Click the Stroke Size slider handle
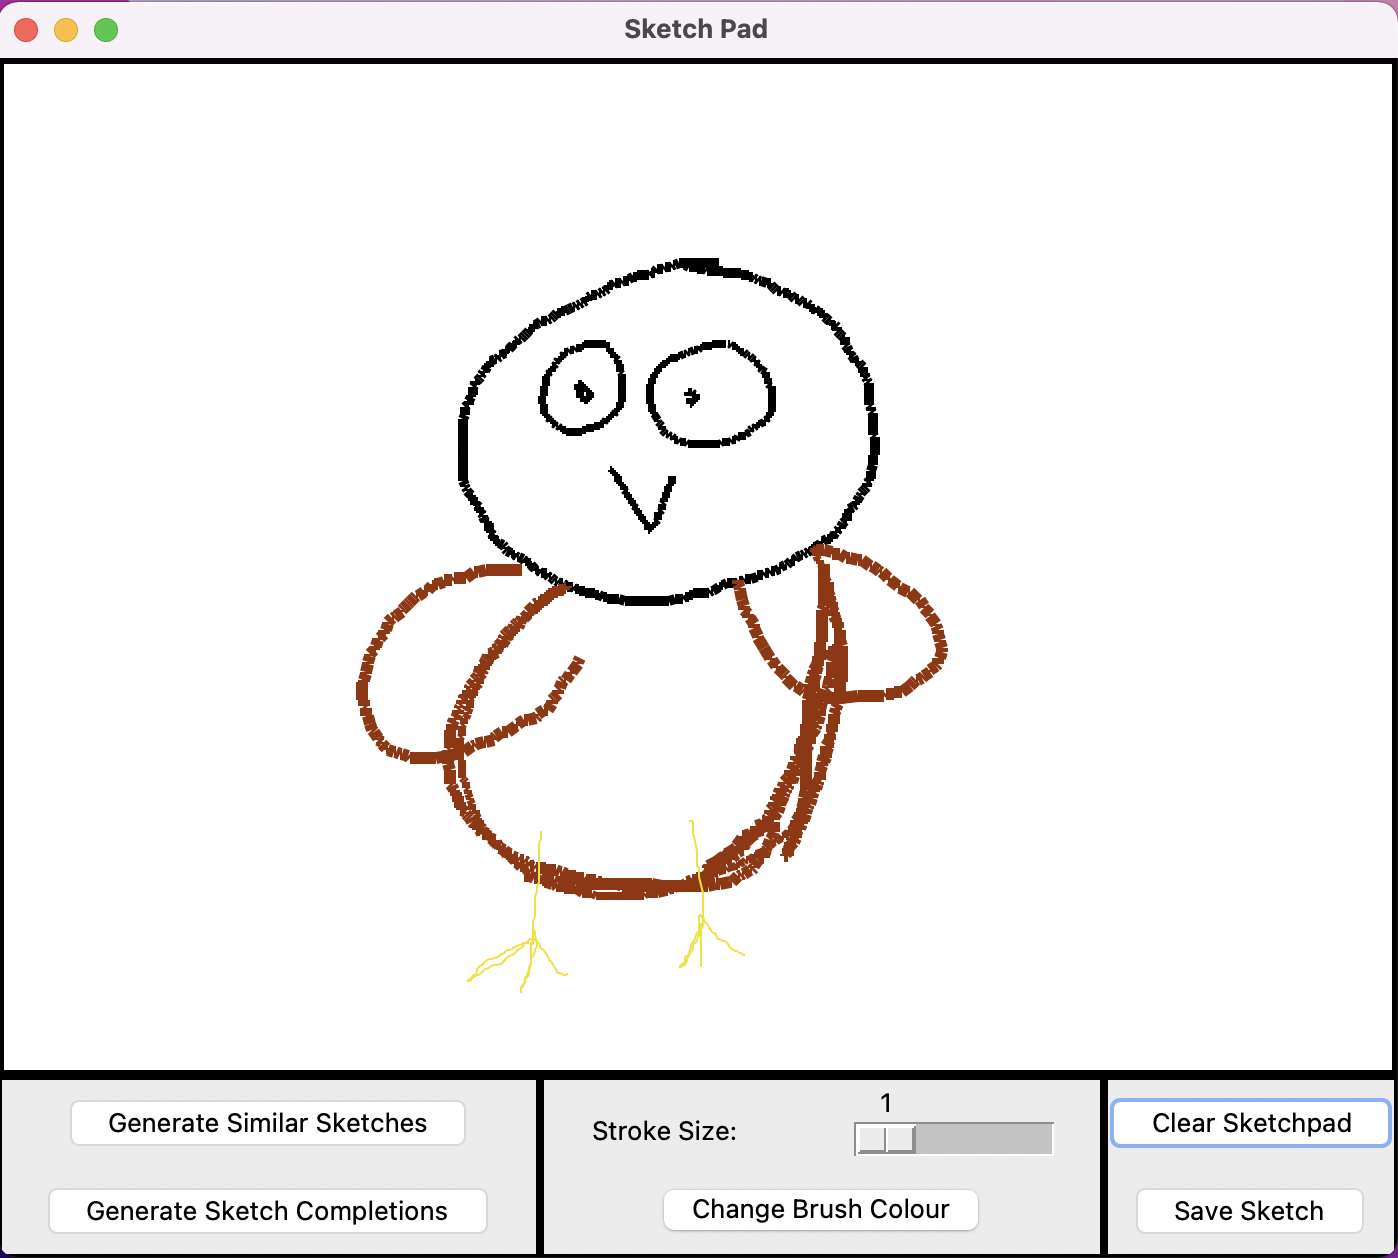Screen dimensions: 1398x1258 (886, 1139)
